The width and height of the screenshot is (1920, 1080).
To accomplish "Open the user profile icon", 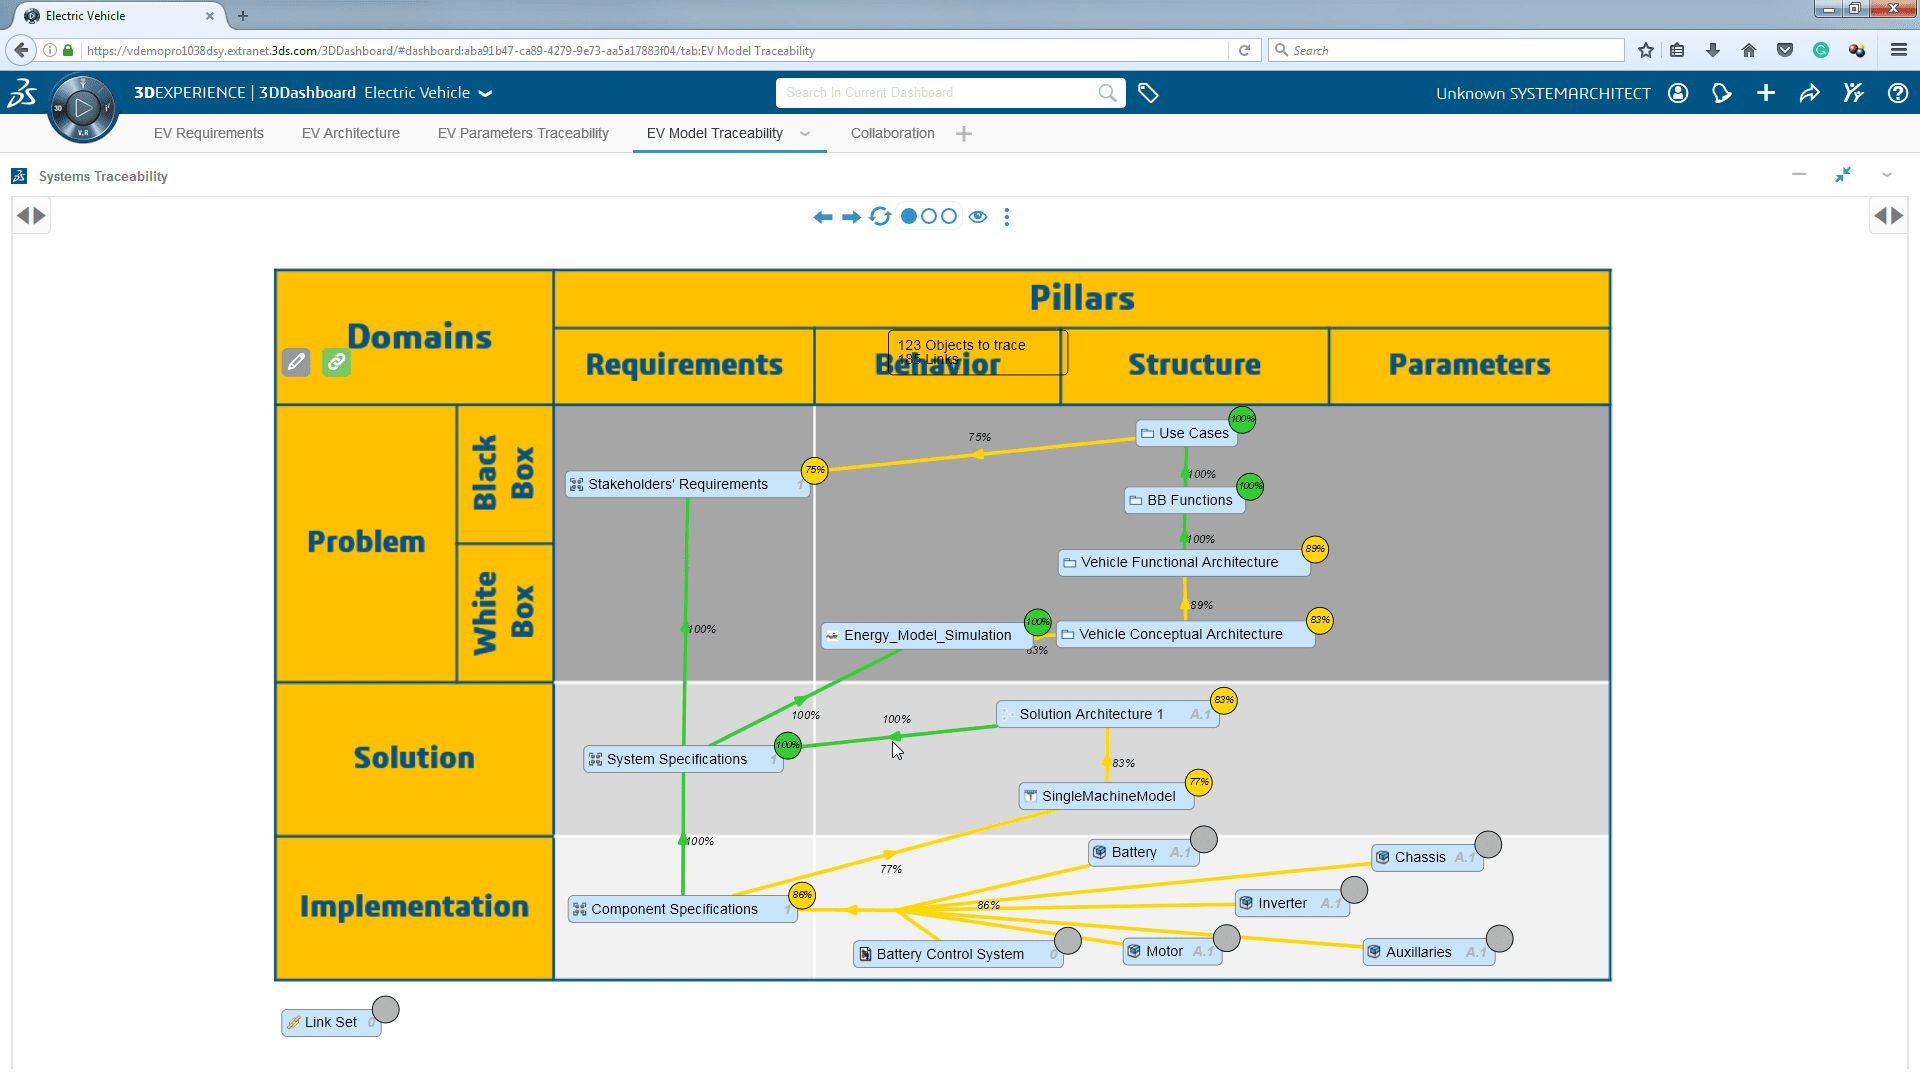I will tap(1678, 93).
